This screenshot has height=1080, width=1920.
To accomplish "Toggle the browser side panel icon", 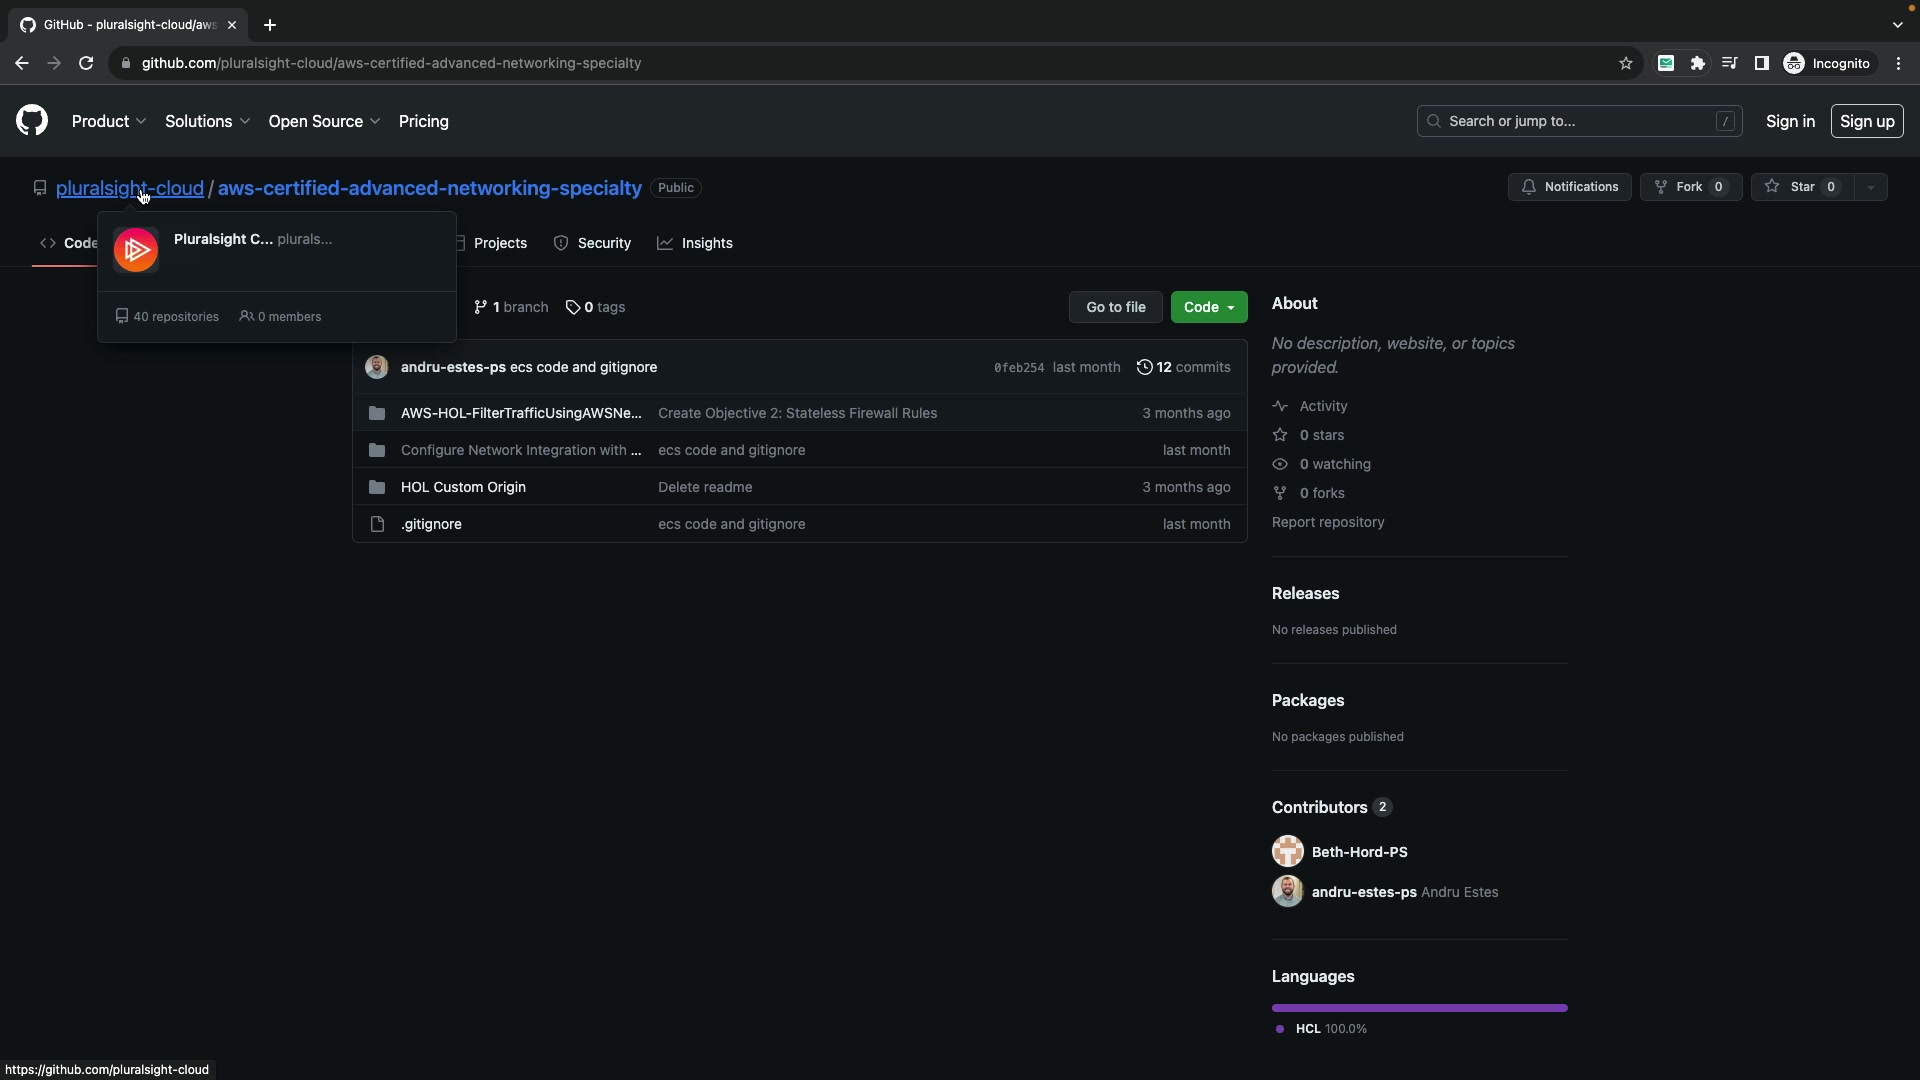I will 1762,63.
